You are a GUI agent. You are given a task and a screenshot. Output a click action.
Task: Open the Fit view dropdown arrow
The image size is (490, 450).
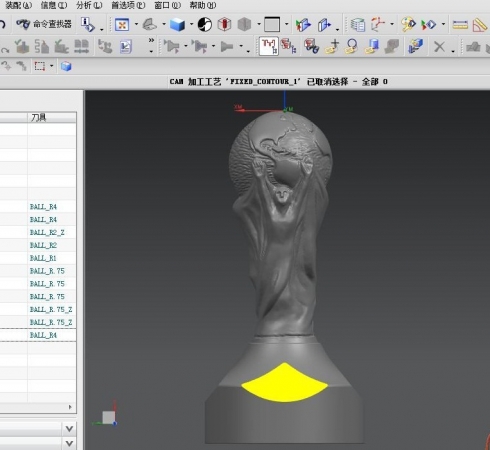click(136, 24)
